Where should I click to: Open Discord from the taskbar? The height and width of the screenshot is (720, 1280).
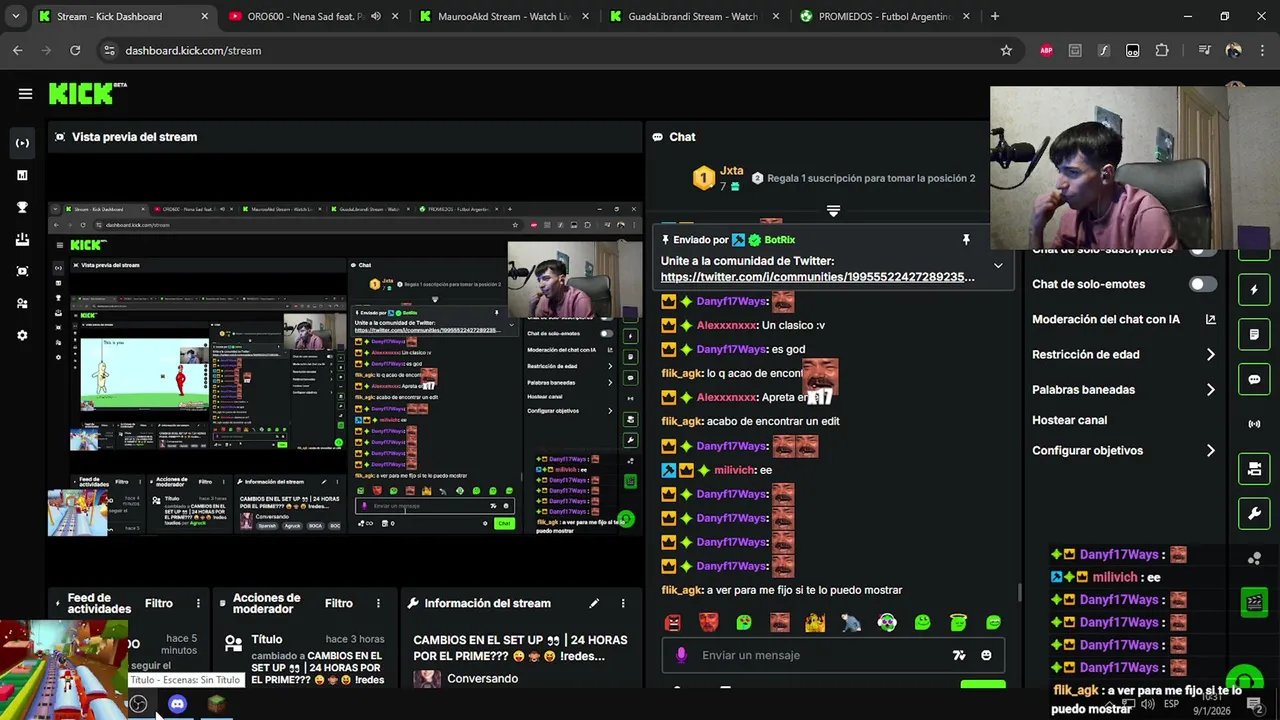(x=177, y=704)
